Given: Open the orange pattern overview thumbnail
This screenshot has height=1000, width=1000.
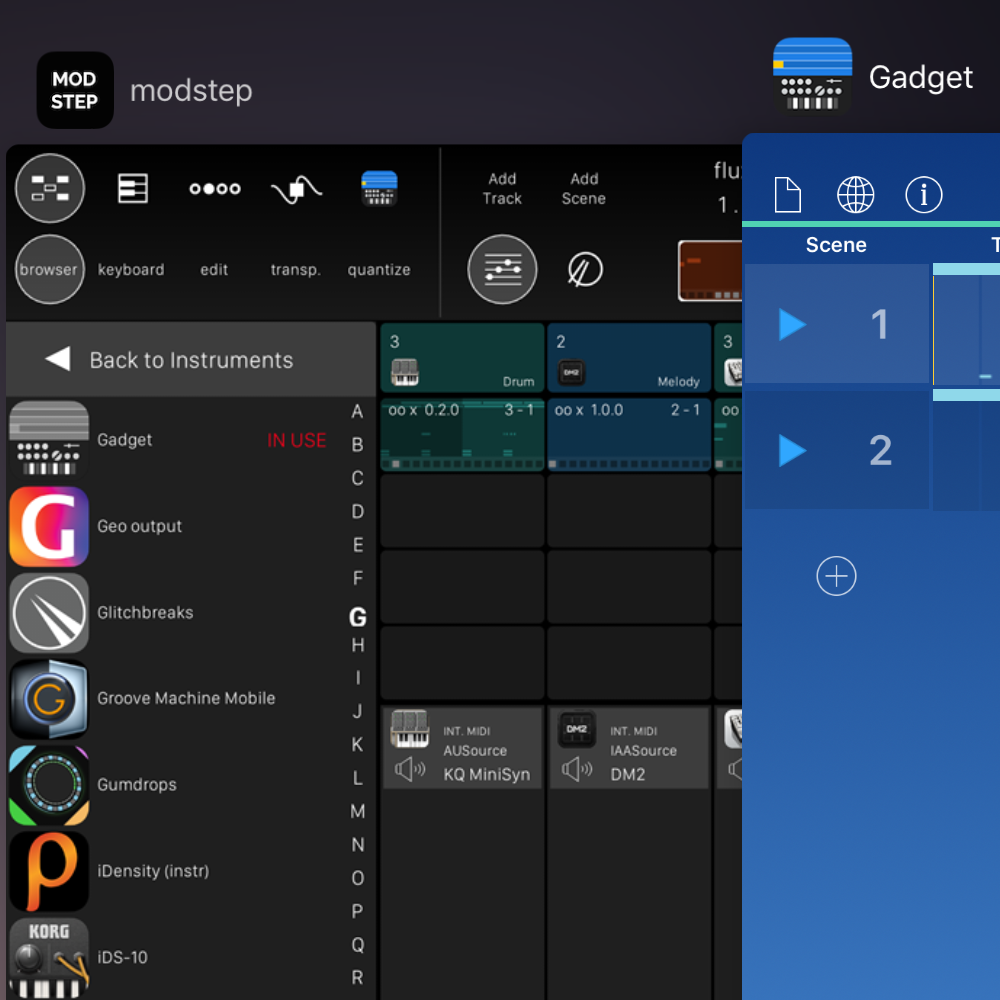Looking at the screenshot, I should 710,270.
